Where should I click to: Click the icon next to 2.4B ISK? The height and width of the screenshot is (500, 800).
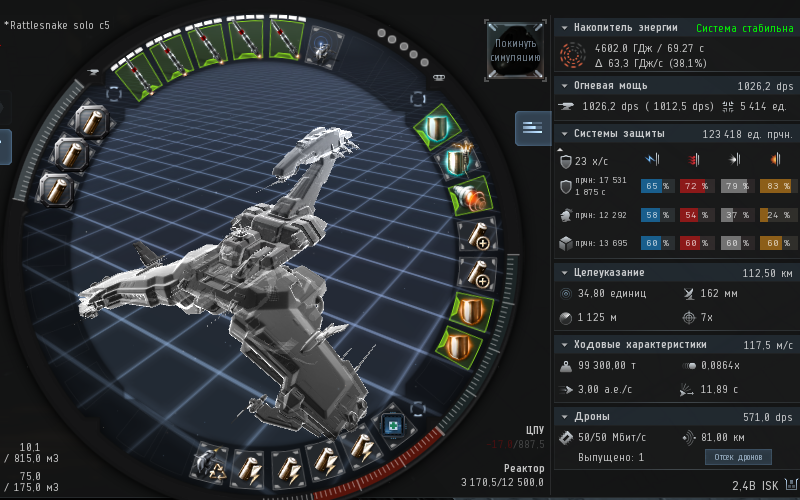point(787,486)
